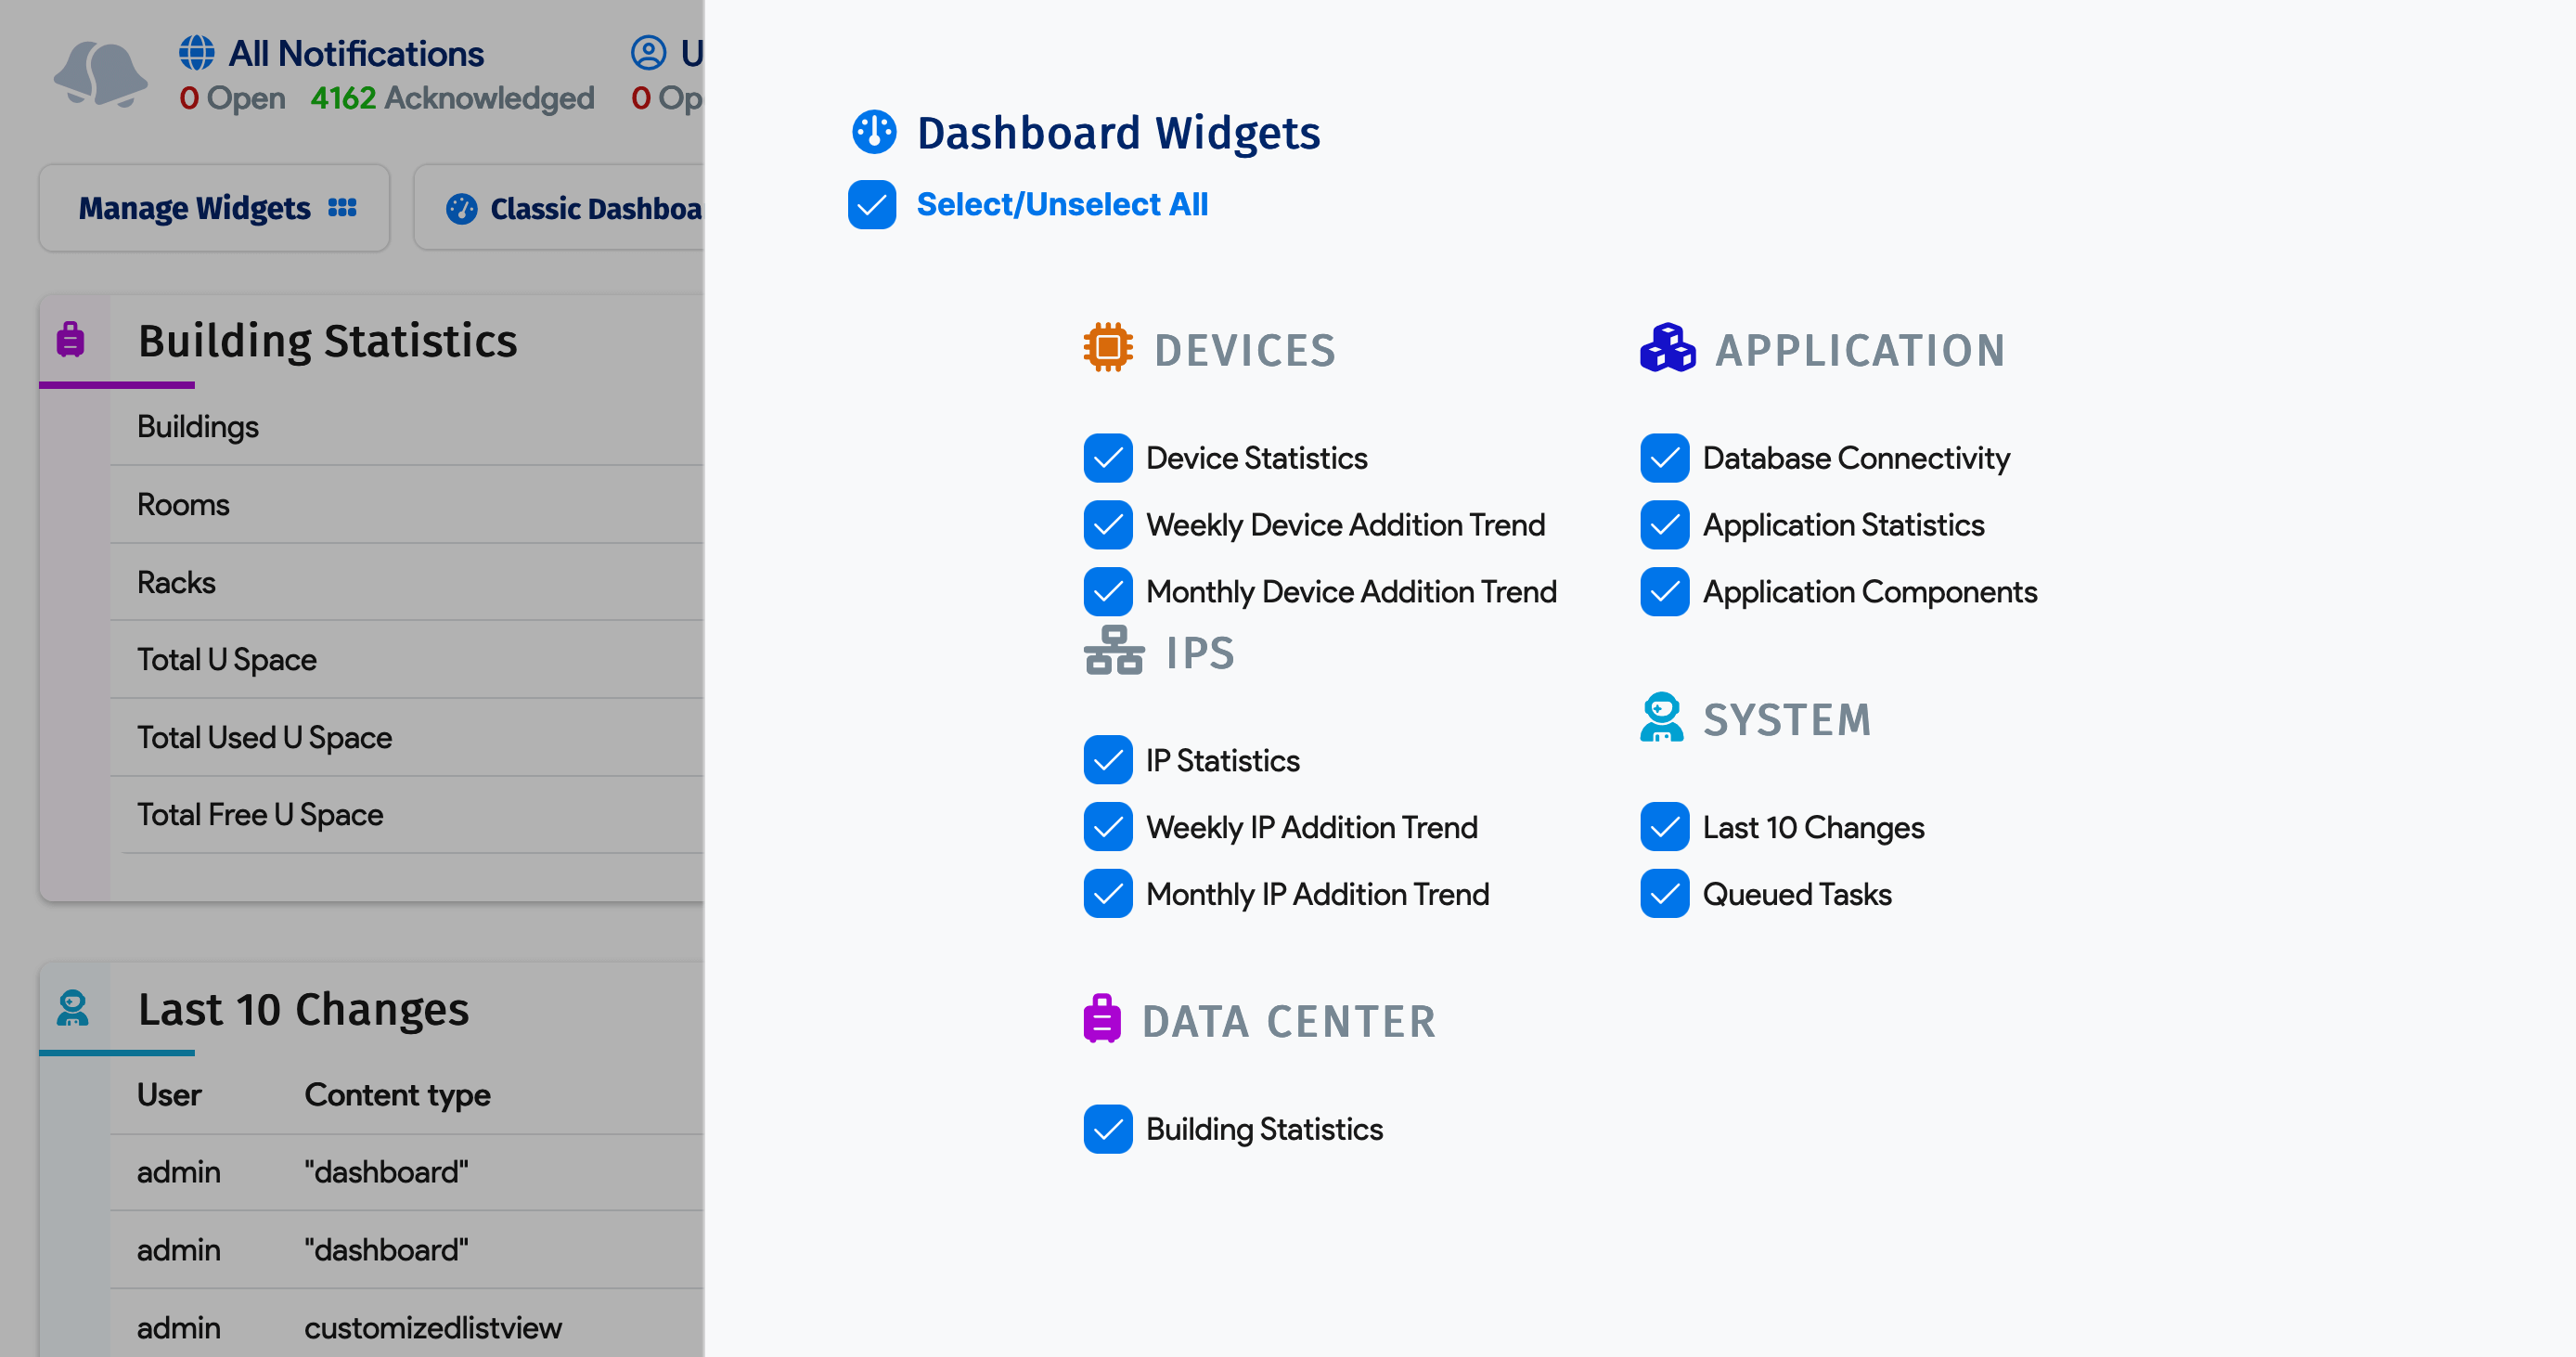Image resolution: width=2576 pixels, height=1357 pixels.
Task: Click the Devices category chip icon
Action: [1107, 348]
